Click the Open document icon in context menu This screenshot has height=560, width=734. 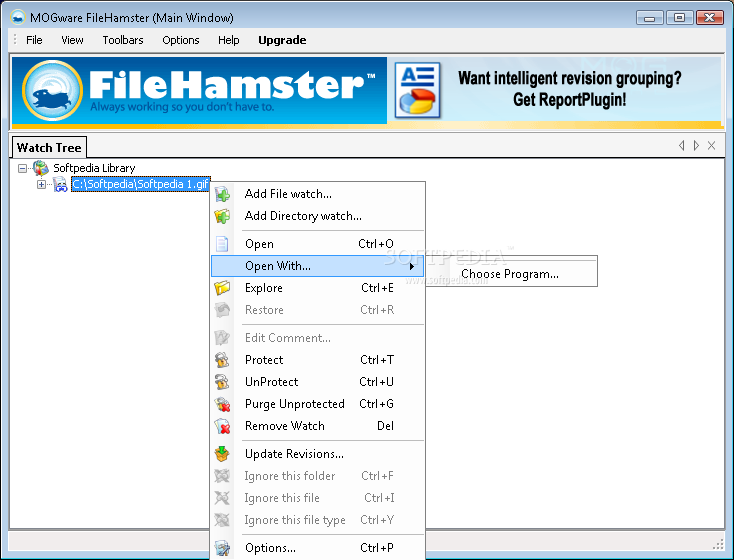click(x=222, y=244)
